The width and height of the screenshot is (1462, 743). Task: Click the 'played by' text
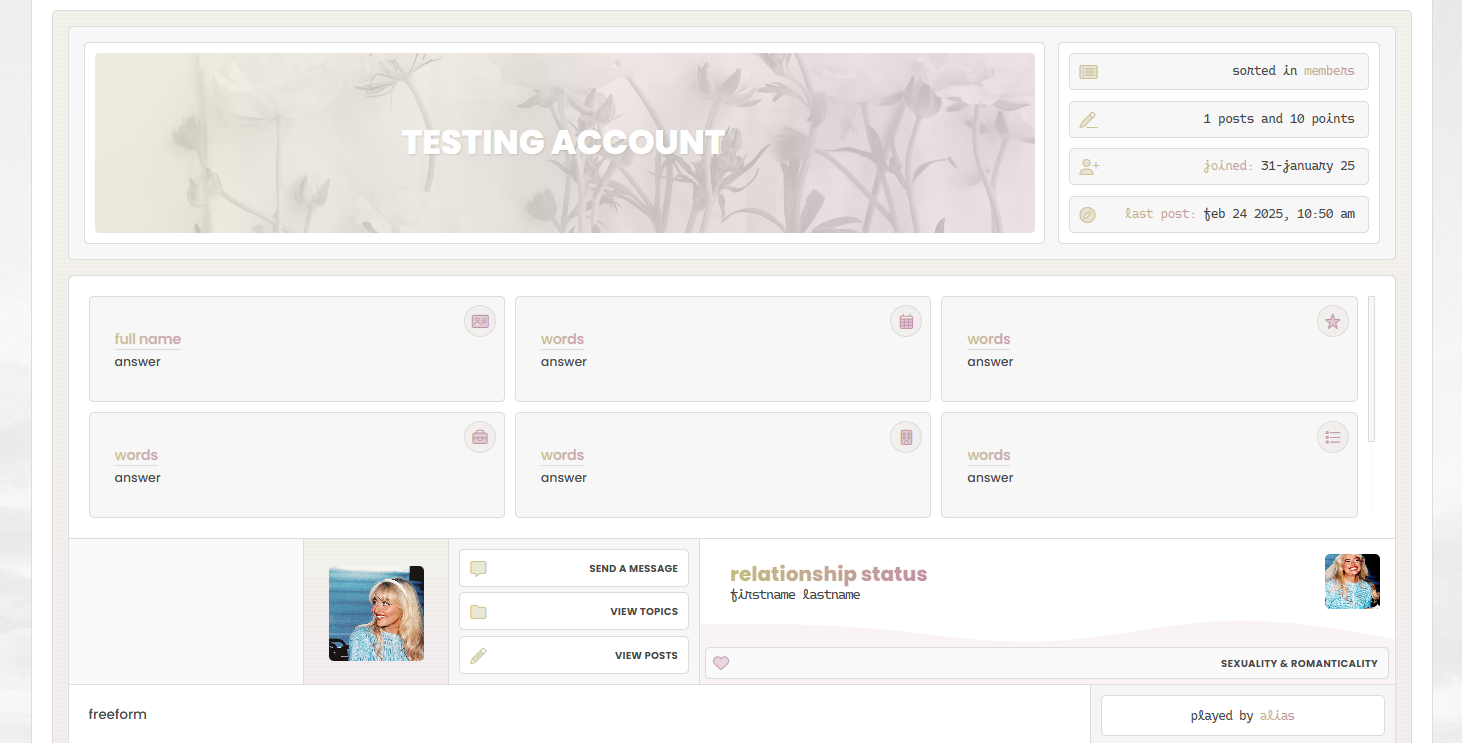[1222, 716]
